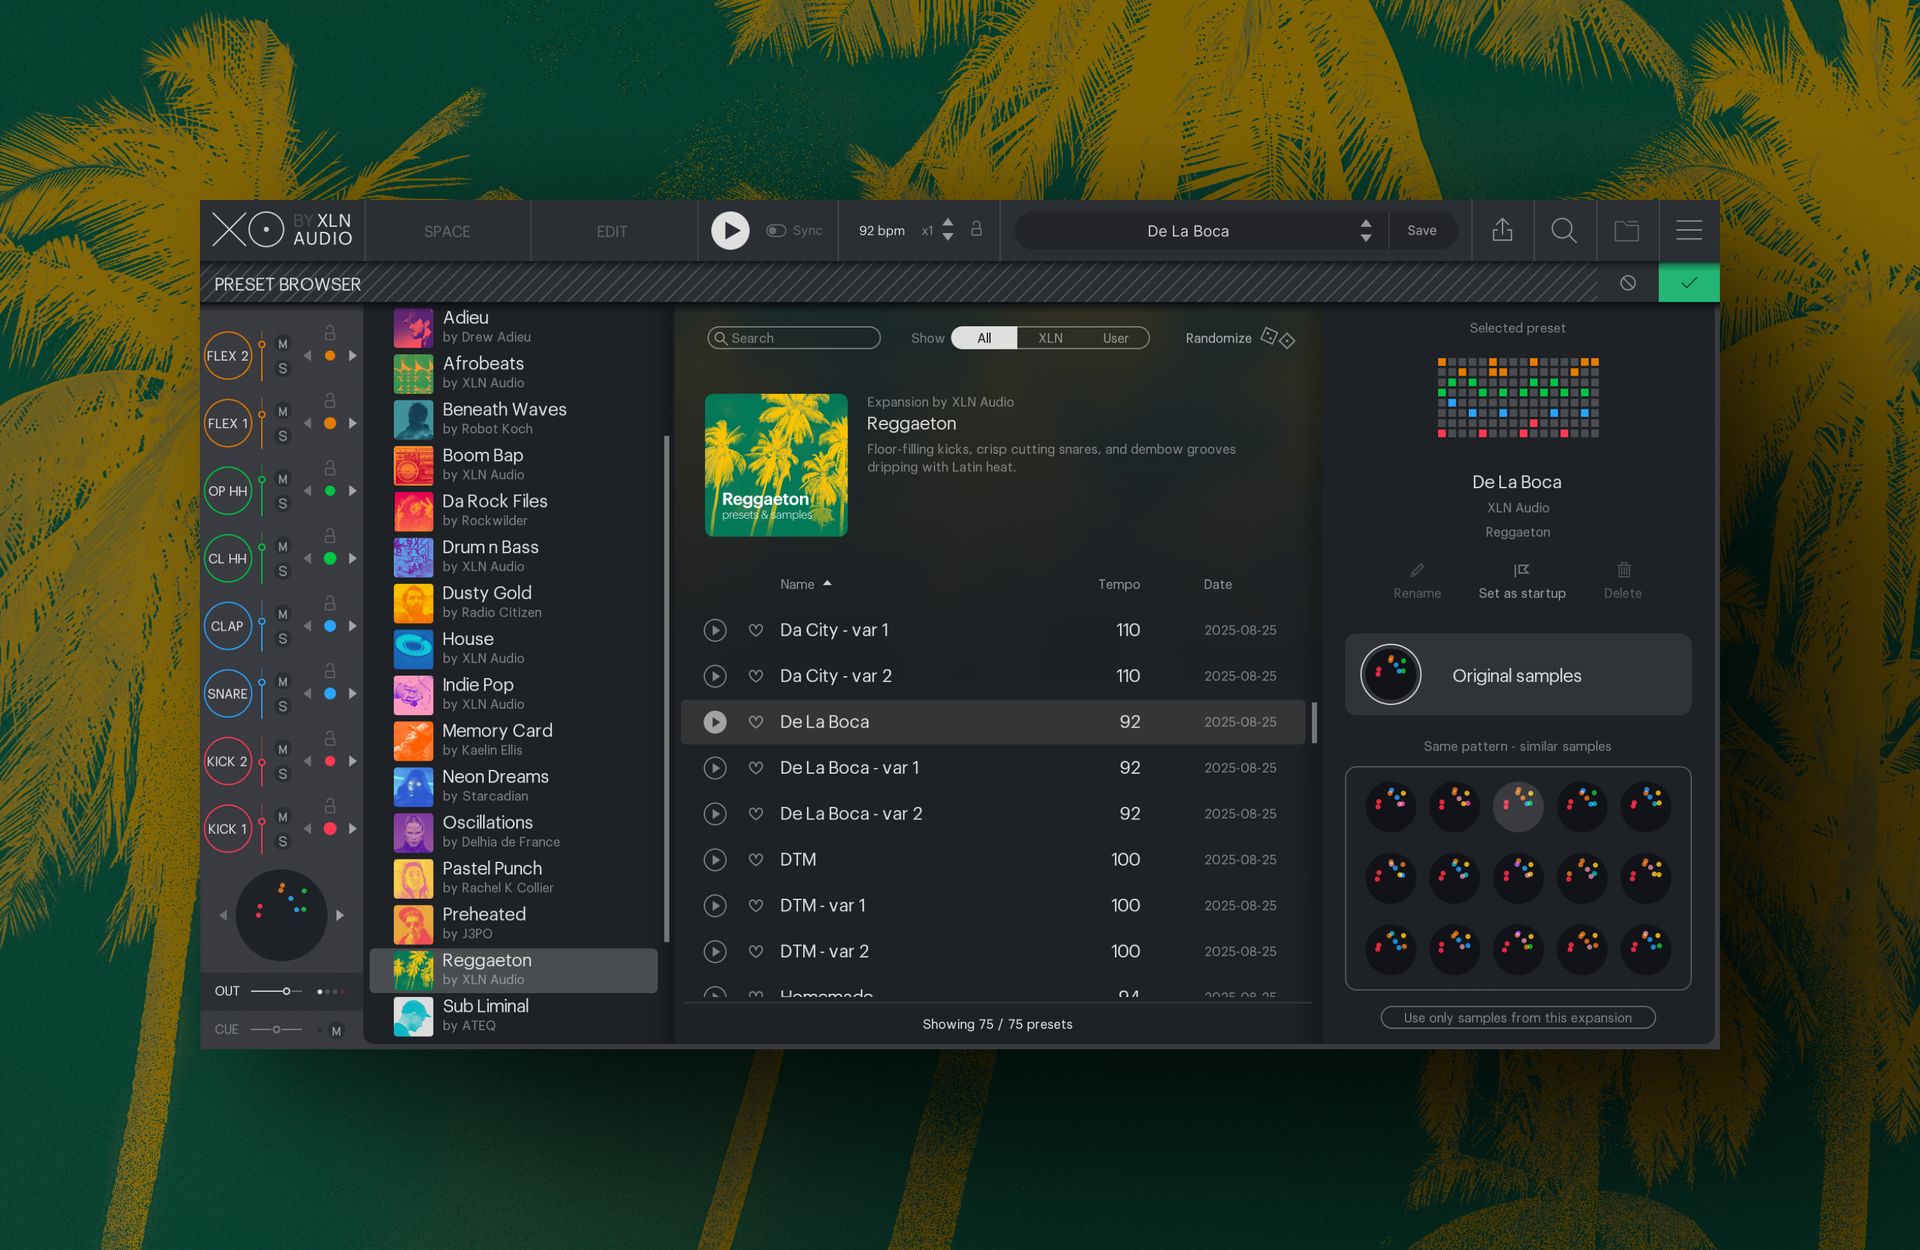Image resolution: width=1920 pixels, height=1250 pixels.
Task: Open the folder icon in top bar
Action: pos(1627,231)
